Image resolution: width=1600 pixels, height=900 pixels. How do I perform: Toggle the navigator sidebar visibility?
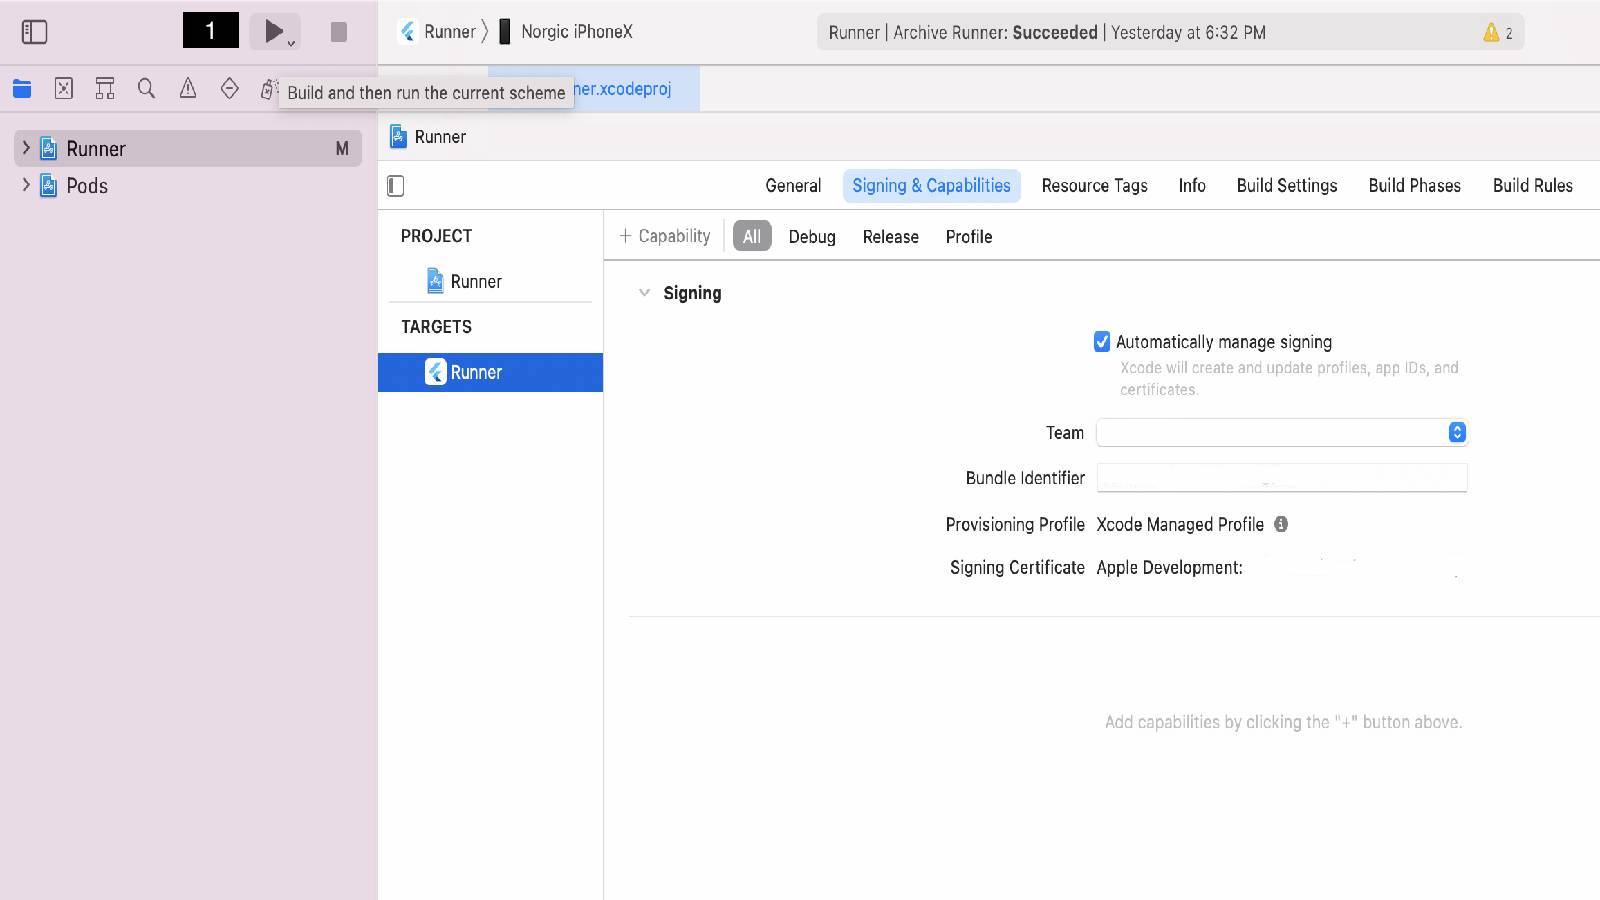[x=34, y=32]
